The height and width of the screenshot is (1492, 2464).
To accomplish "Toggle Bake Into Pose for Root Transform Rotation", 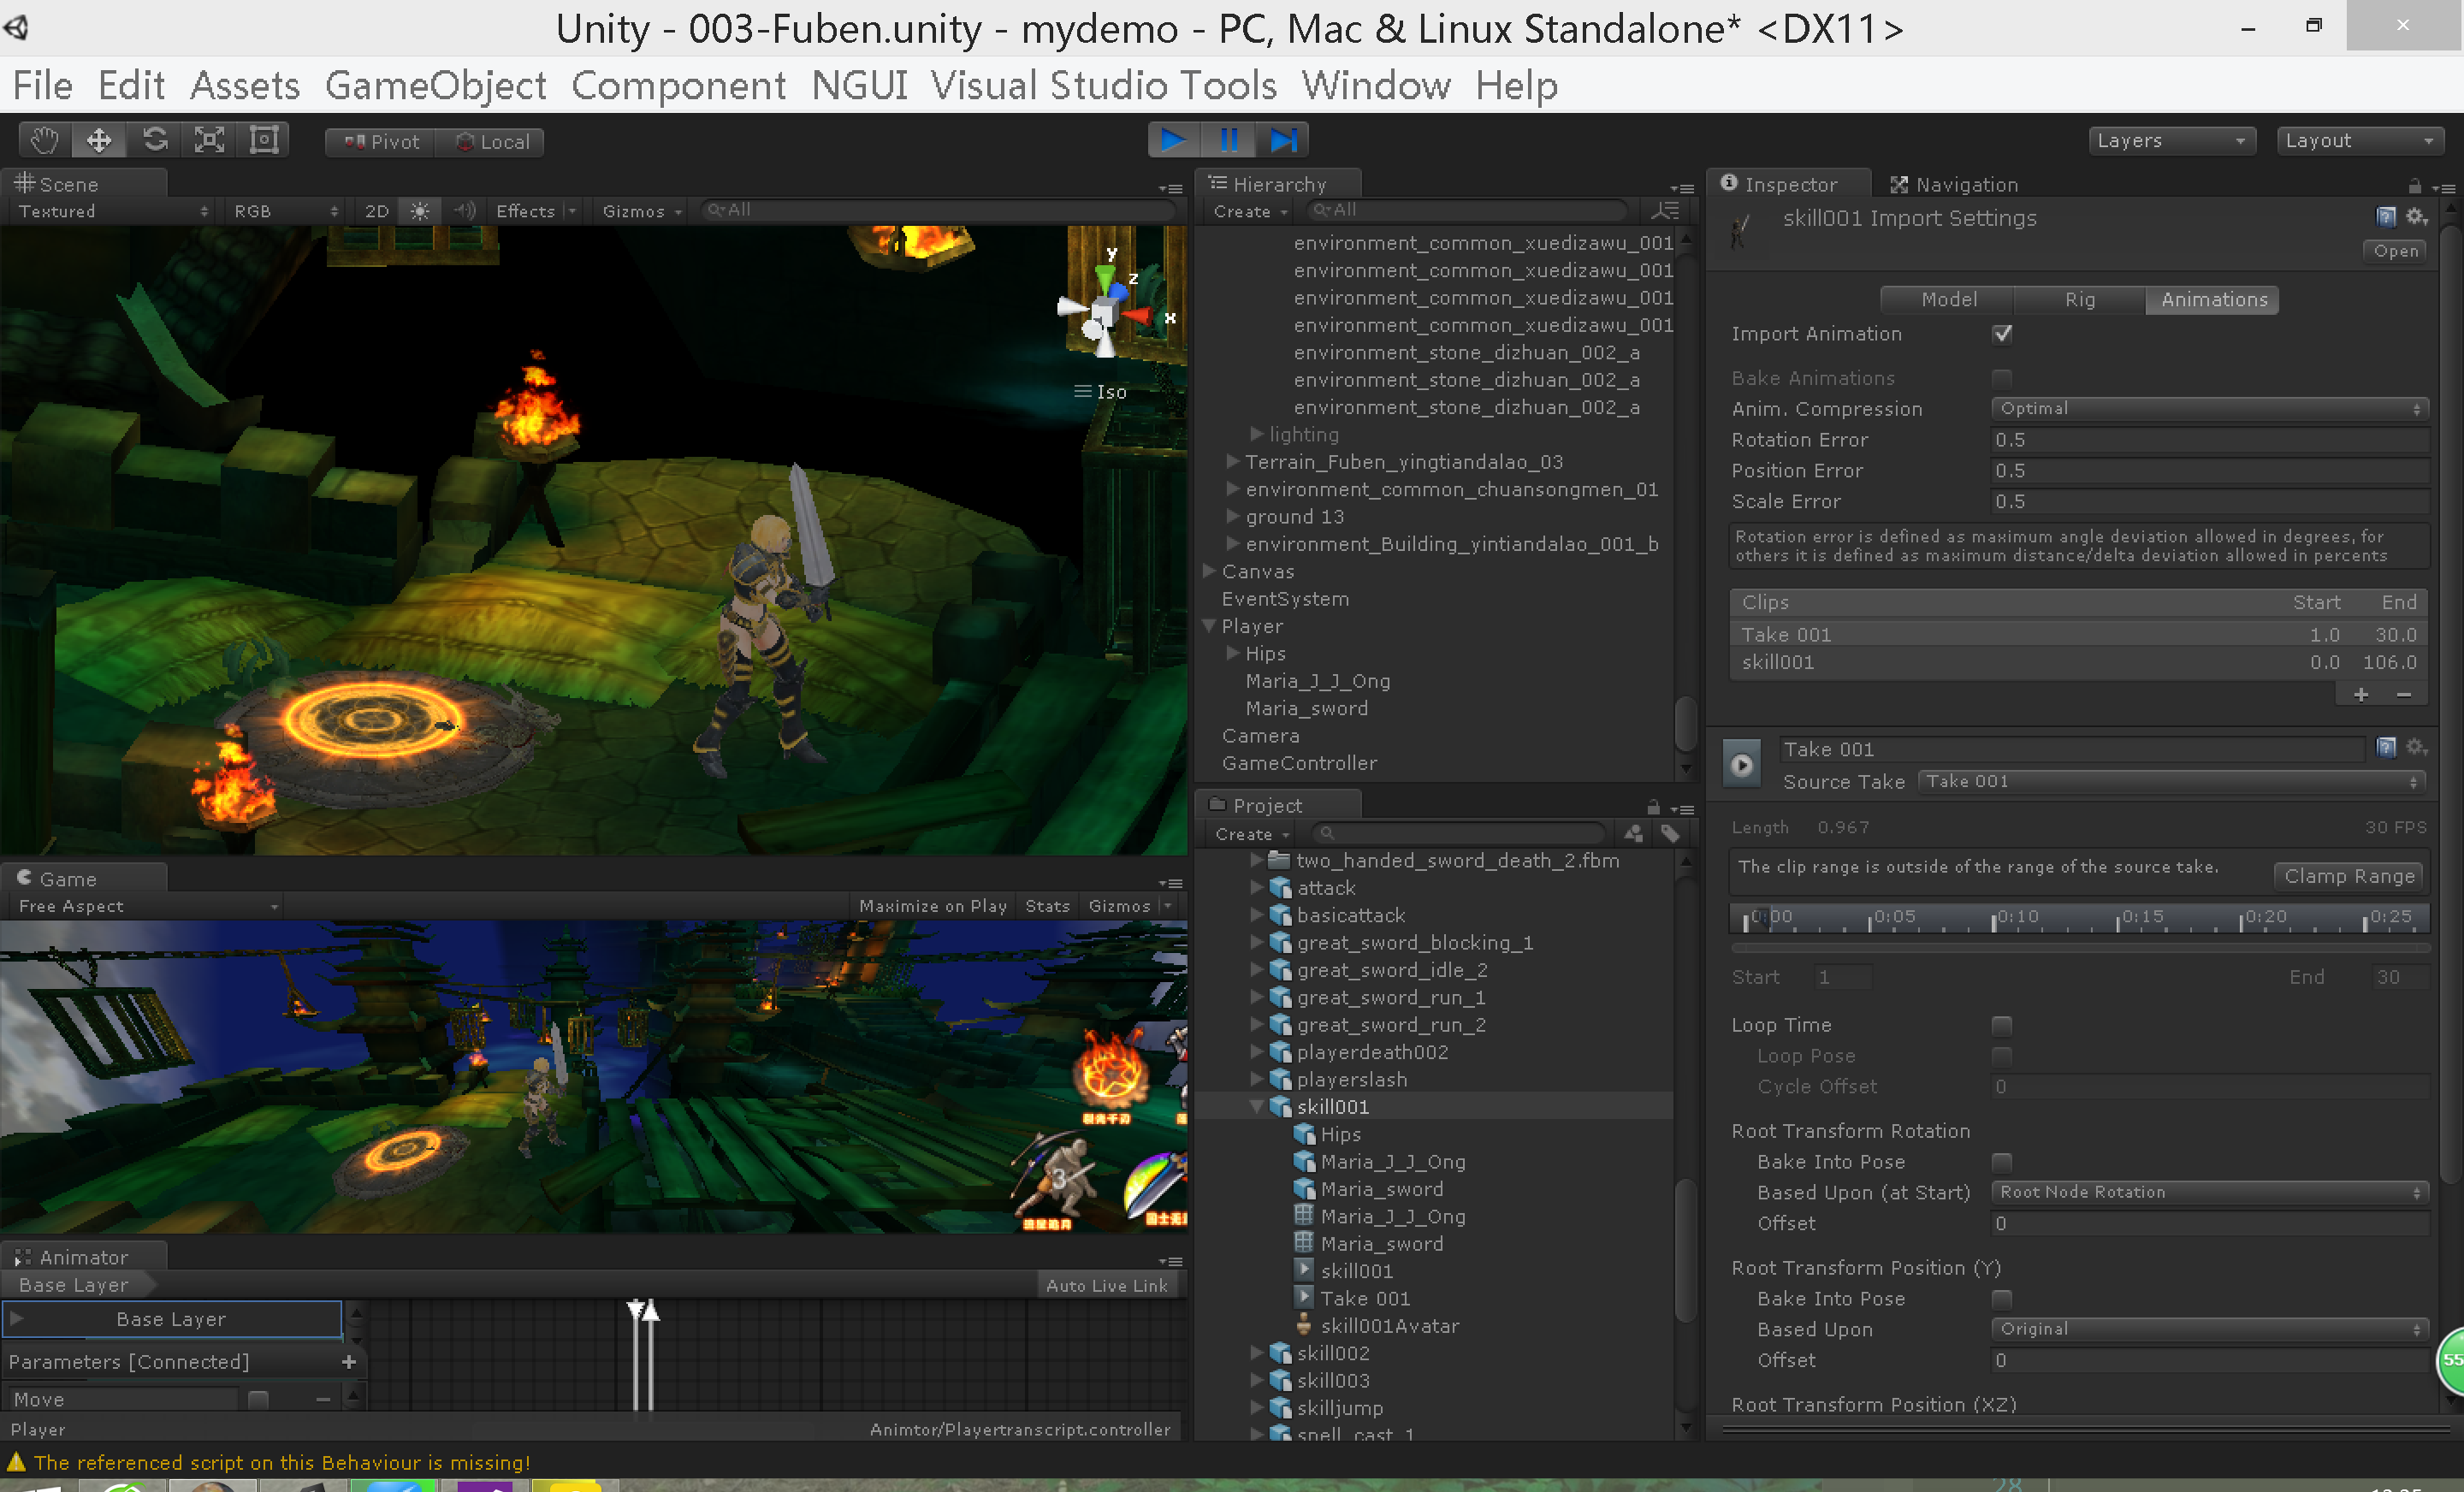I will click(2002, 1162).
